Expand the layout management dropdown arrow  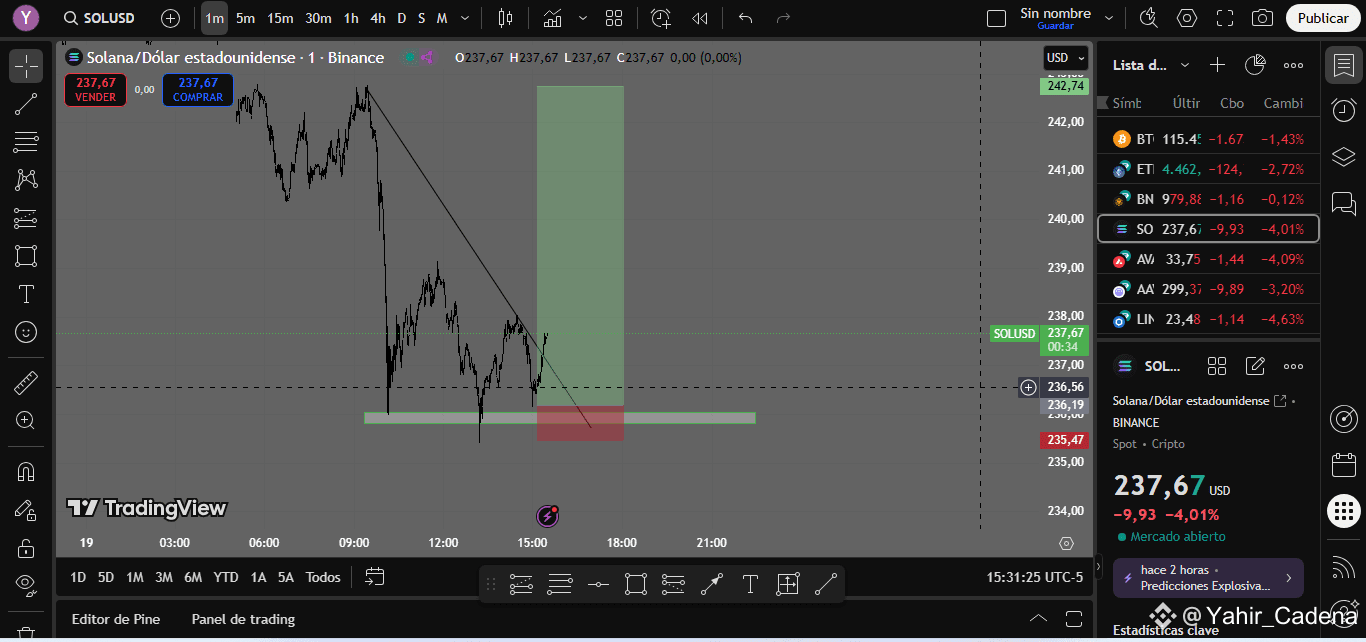1108,18
